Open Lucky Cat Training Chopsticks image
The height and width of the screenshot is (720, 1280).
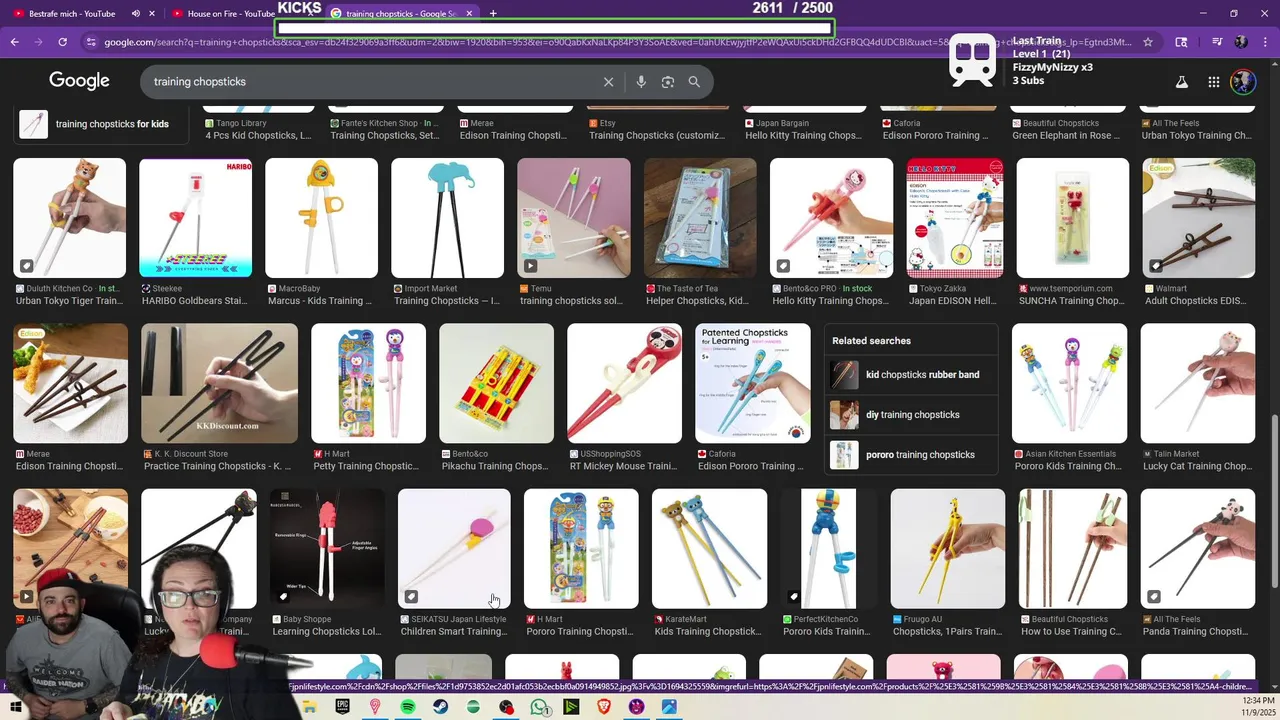coord(1198,383)
